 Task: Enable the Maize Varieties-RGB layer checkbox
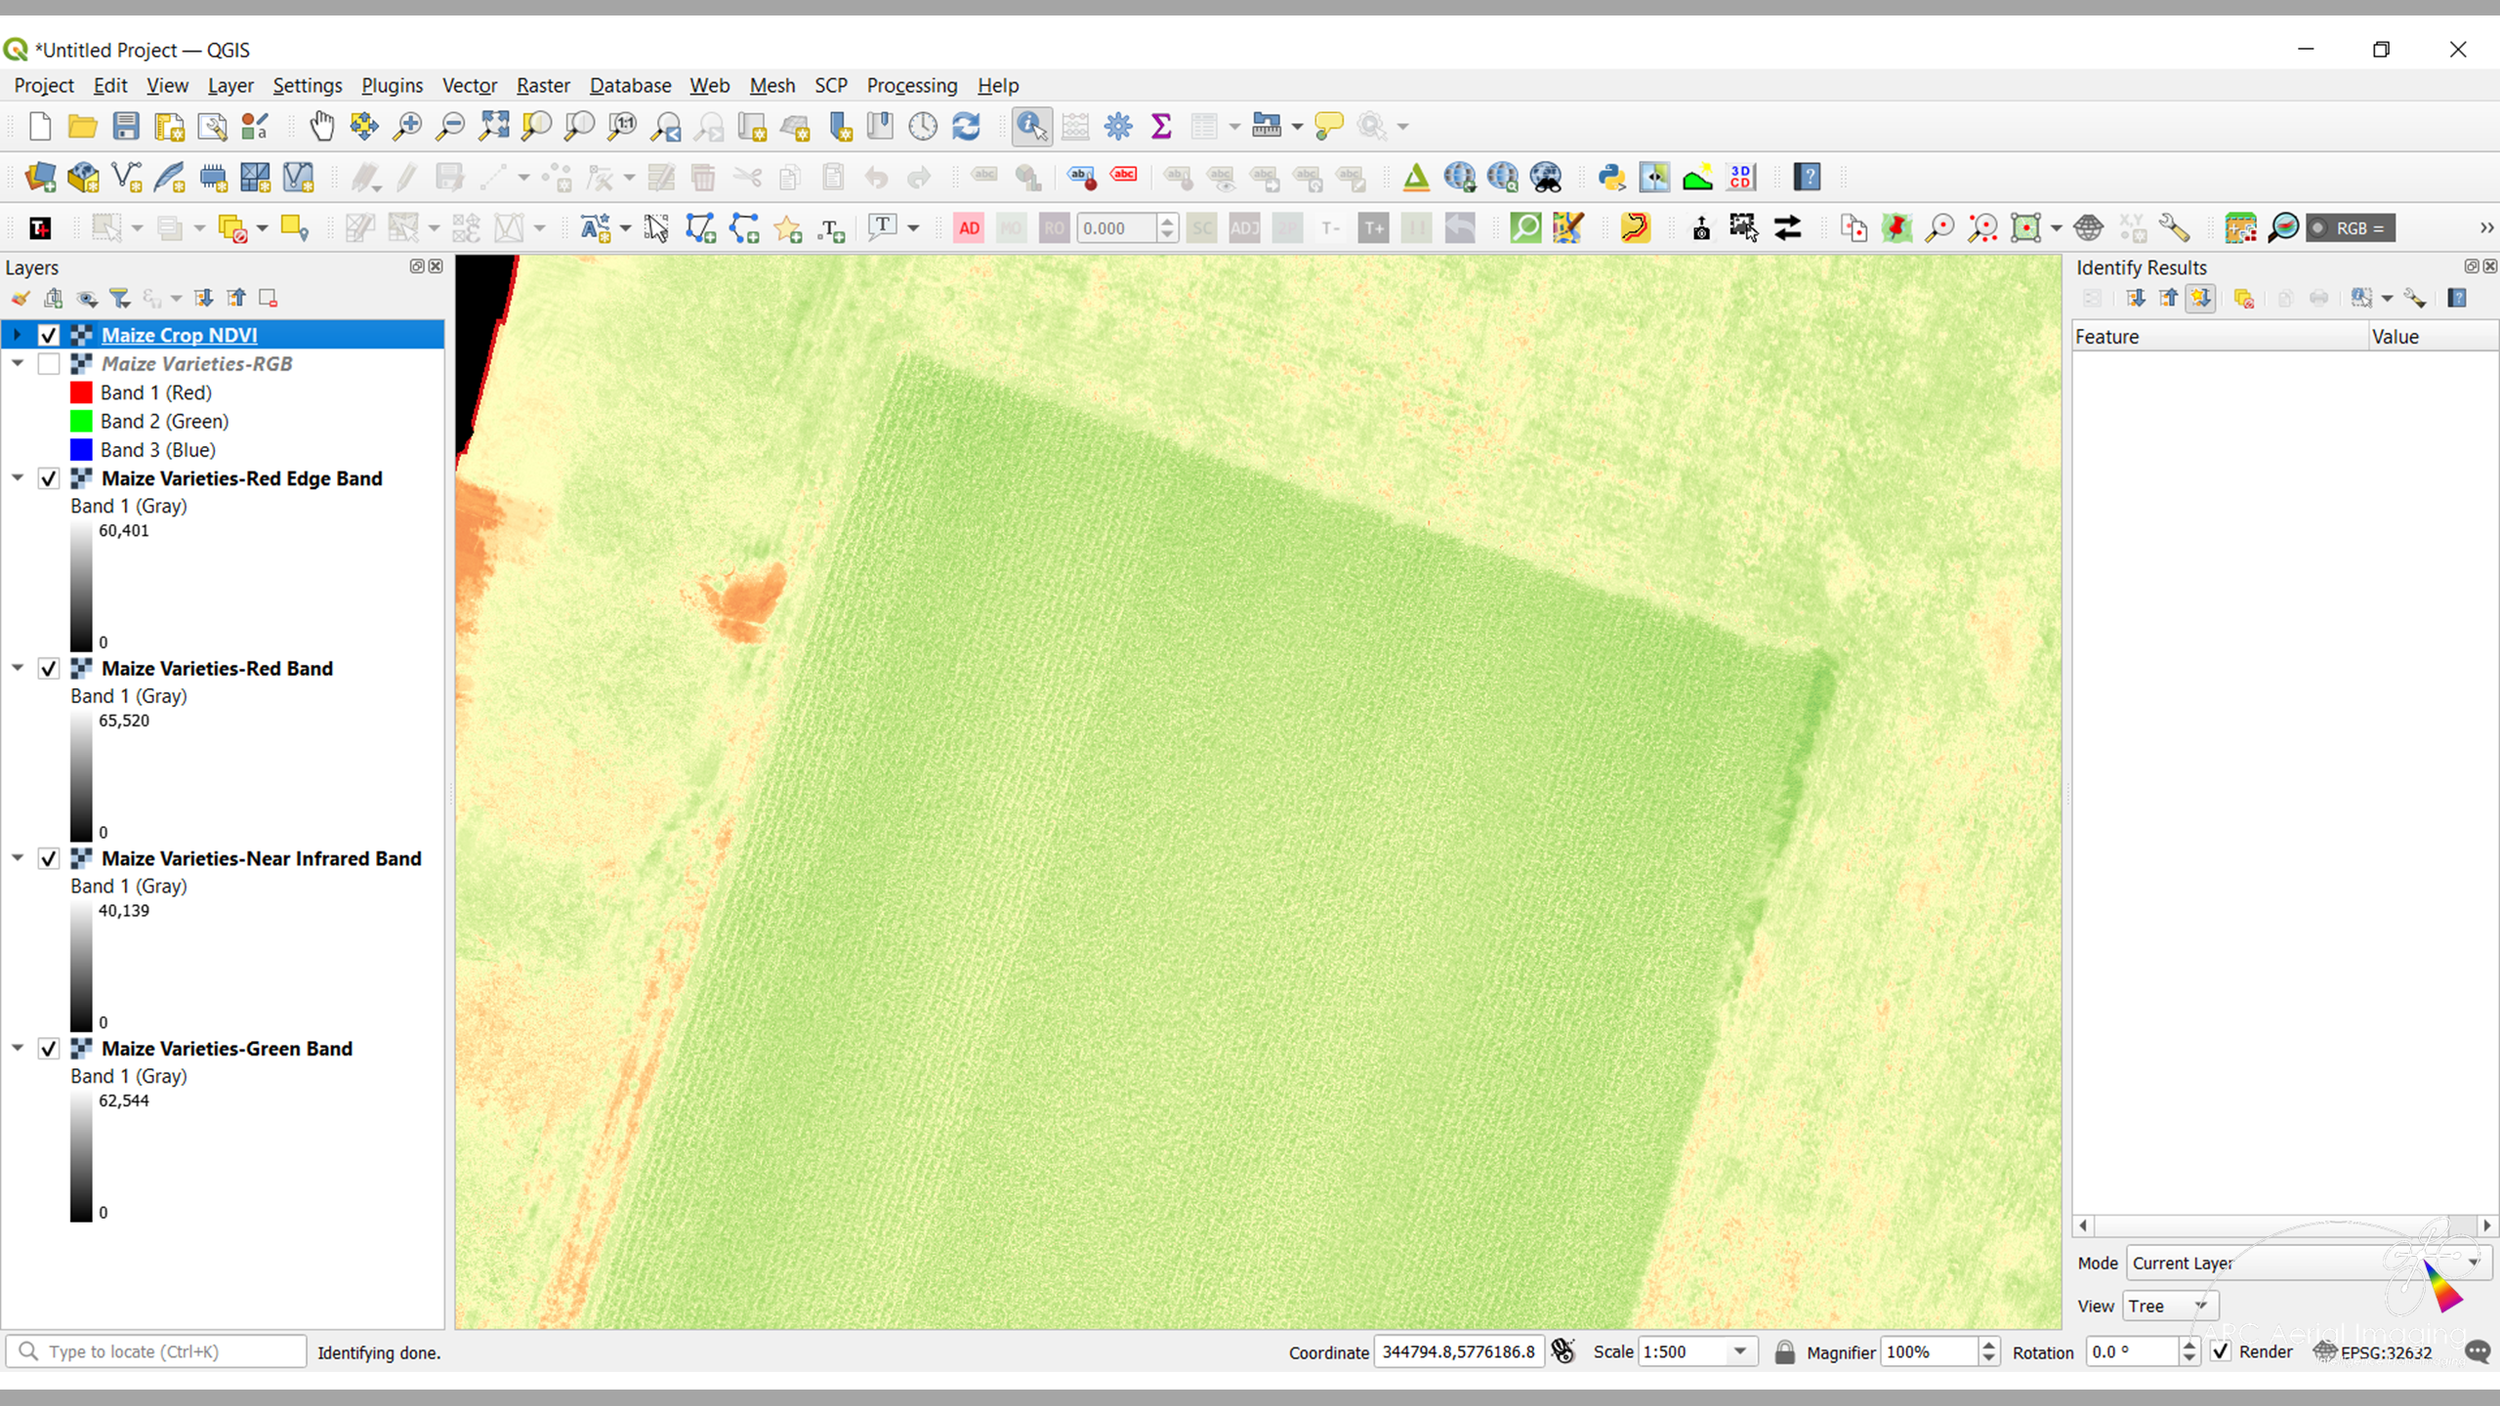coord(48,364)
